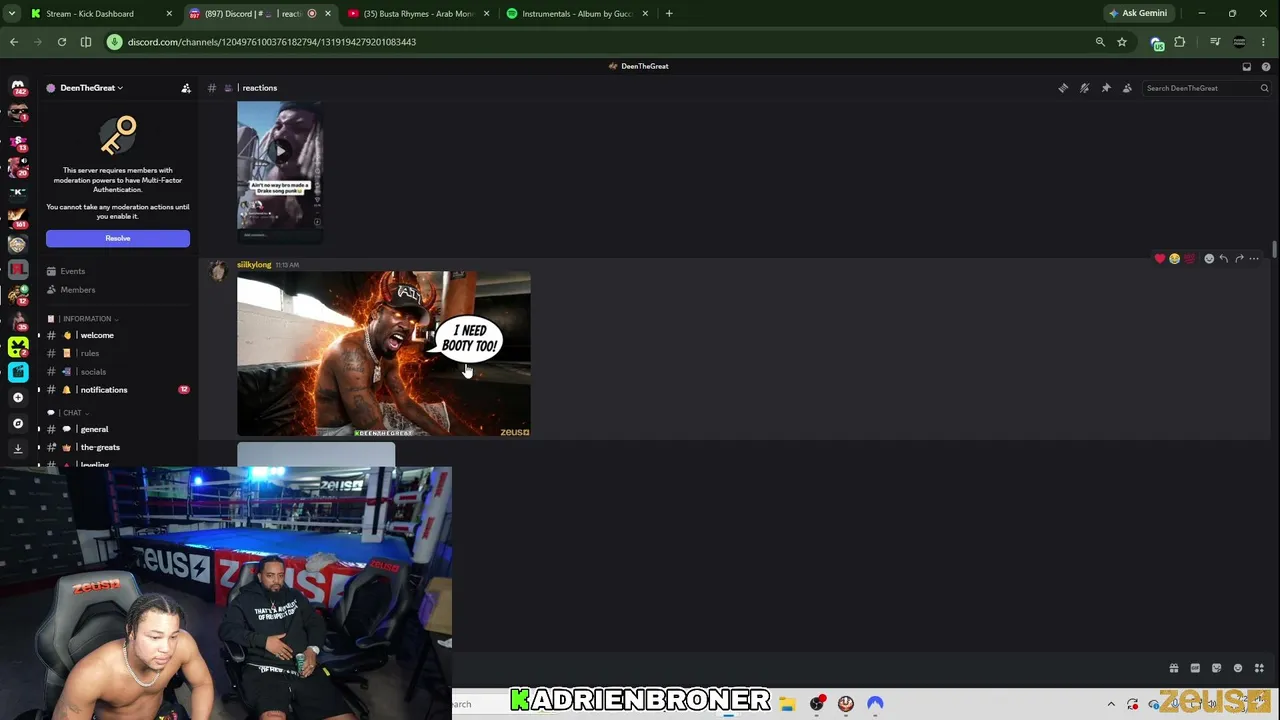The image size is (1280, 720).
Task: Open the cyan clapperboard server icon
Action: point(18,372)
